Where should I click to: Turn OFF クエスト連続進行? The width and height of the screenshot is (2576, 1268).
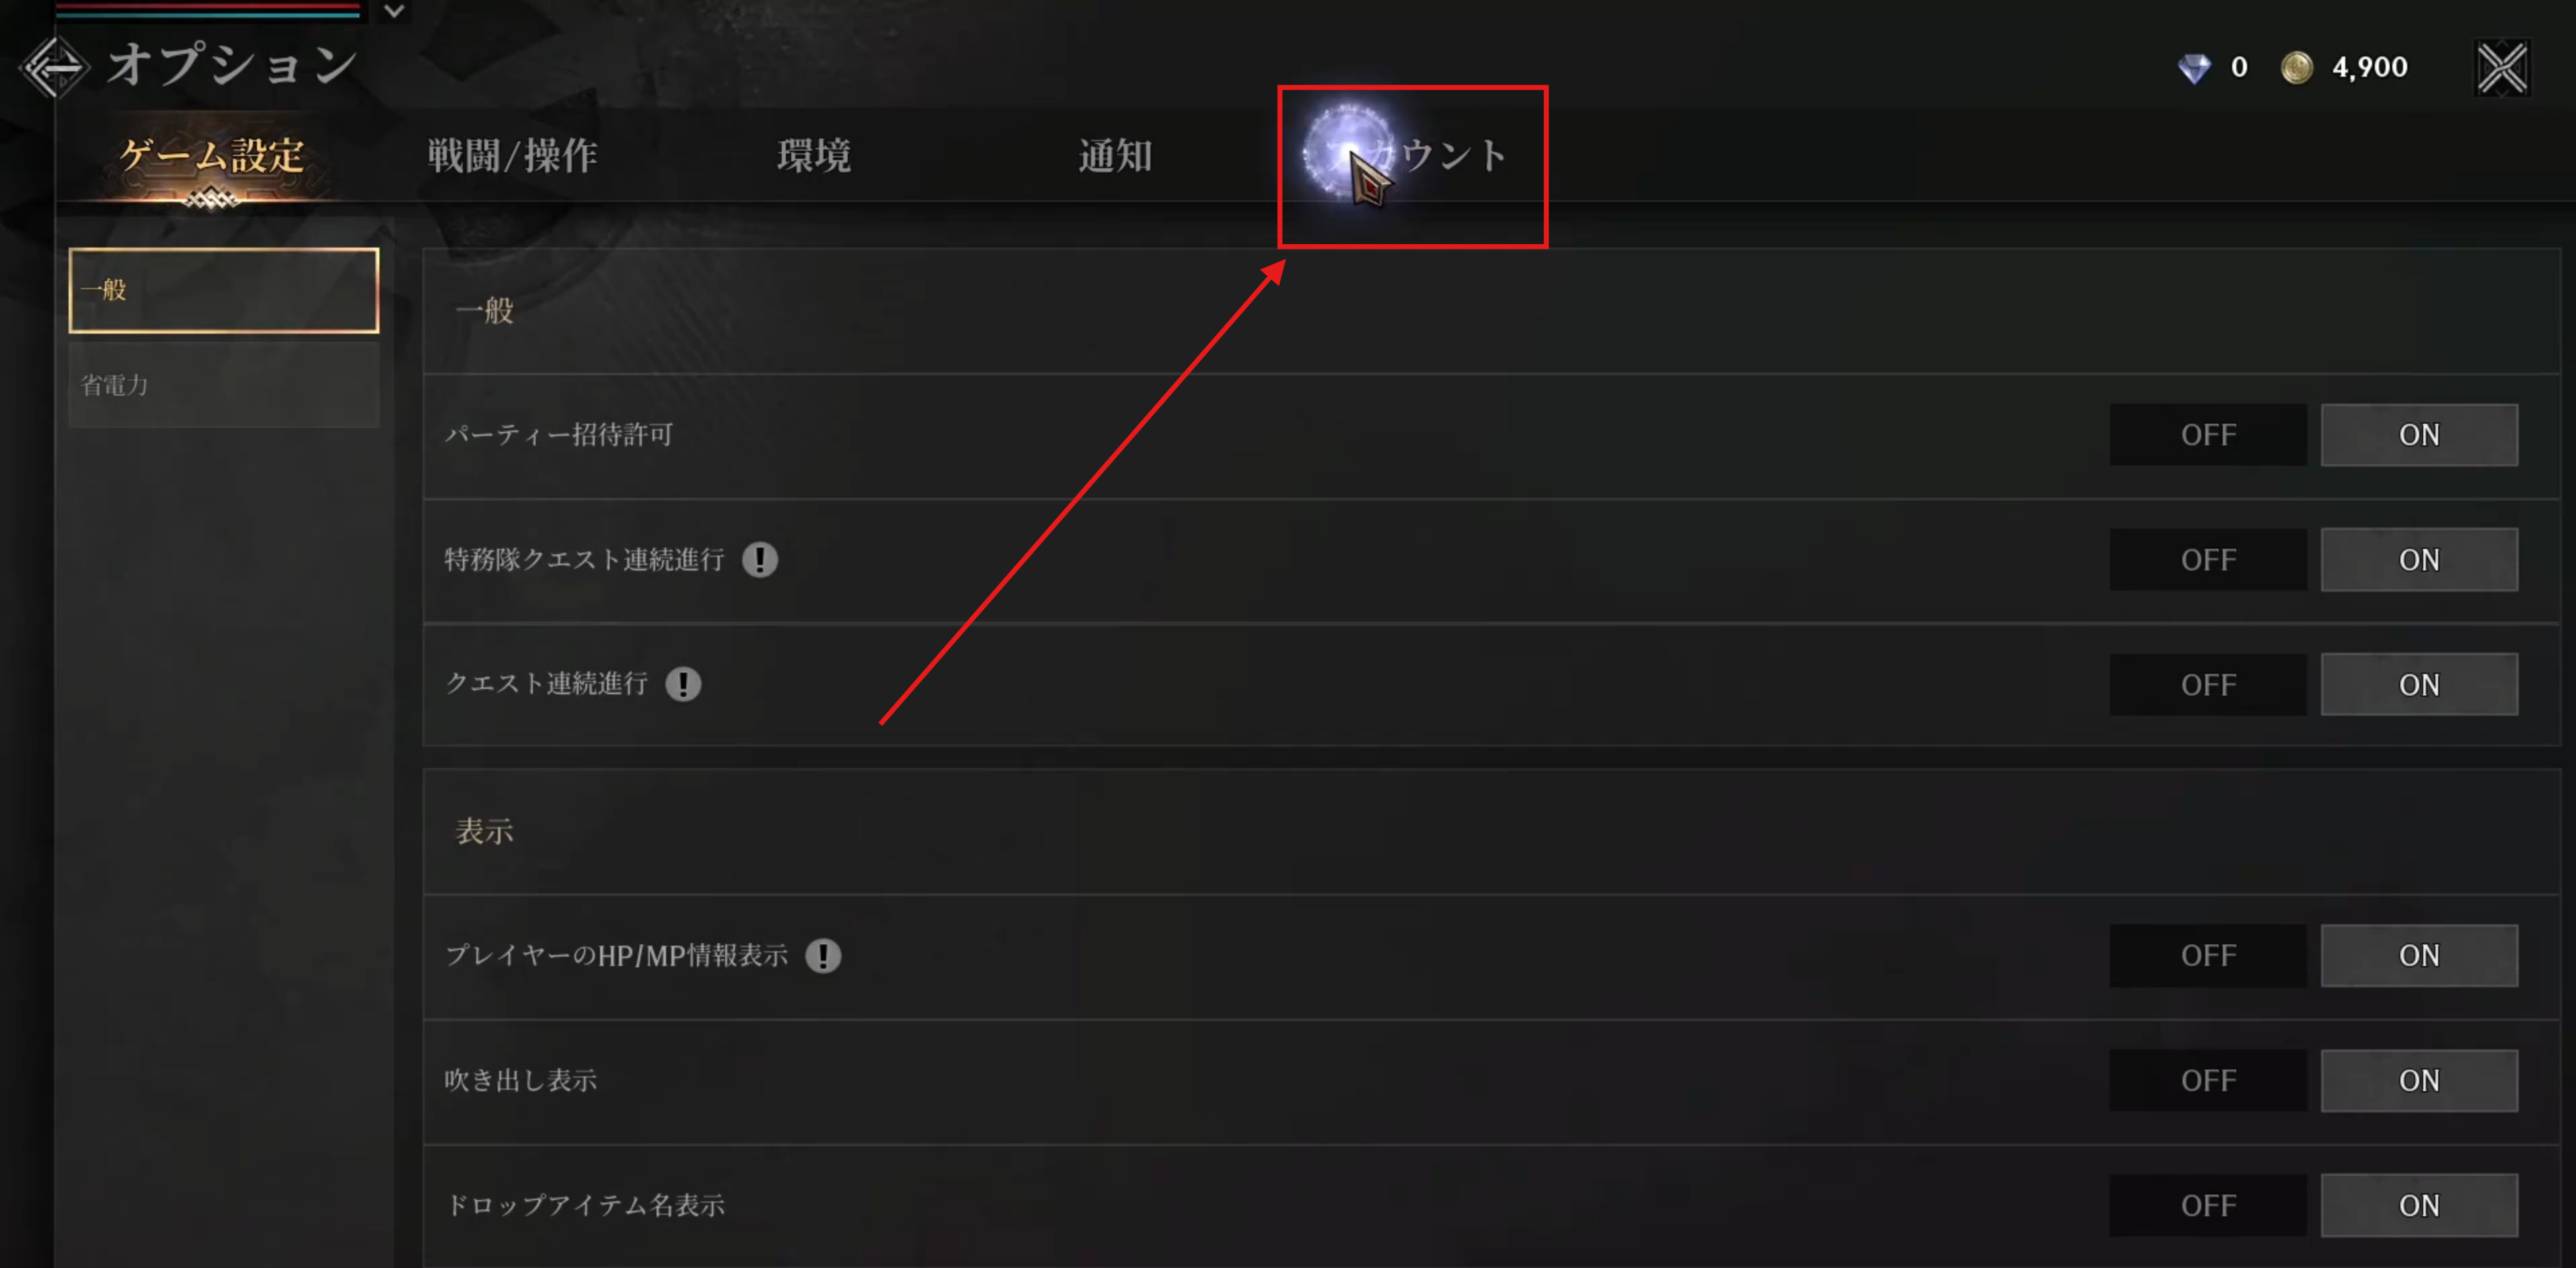(2208, 685)
